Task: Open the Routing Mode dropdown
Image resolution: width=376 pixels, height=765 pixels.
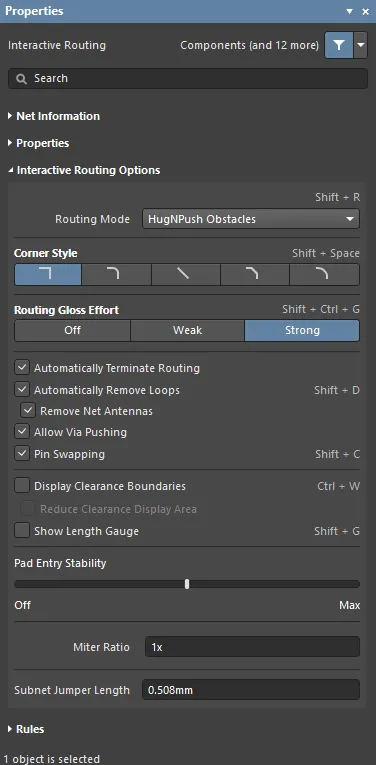Action: click(x=251, y=219)
